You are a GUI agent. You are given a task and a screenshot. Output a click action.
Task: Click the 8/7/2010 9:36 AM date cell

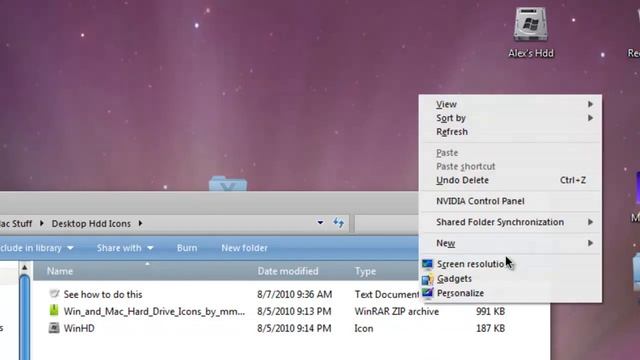(294, 294)
